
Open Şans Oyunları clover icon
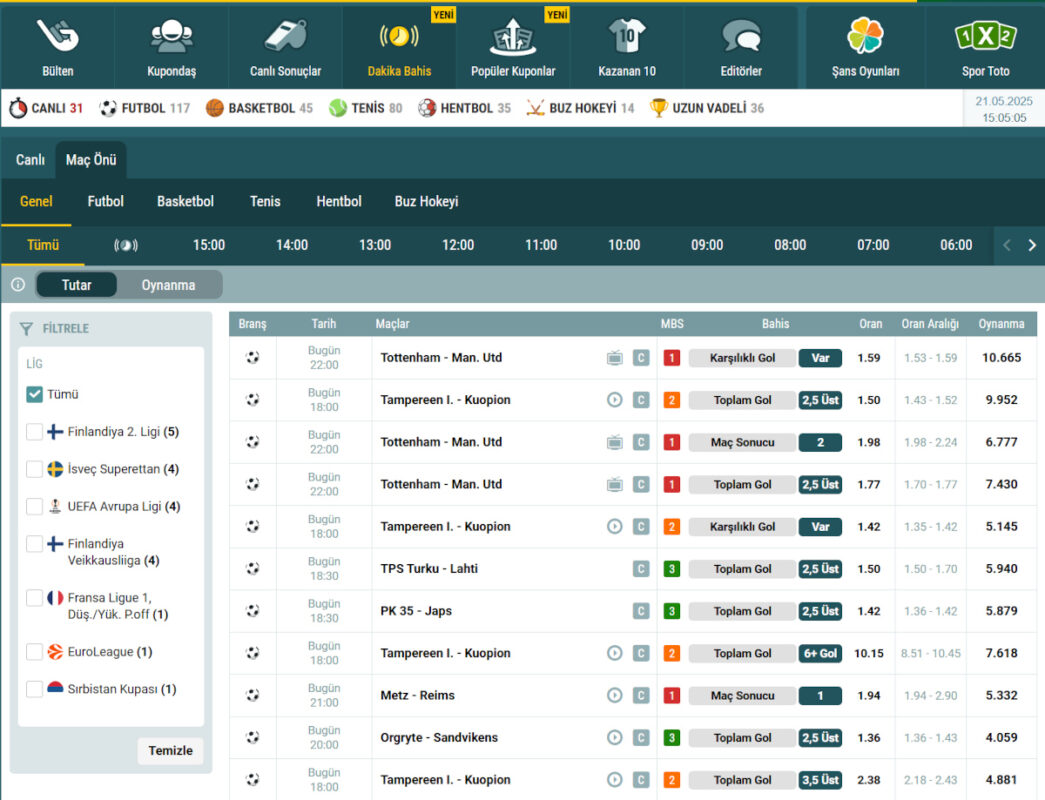[865, 35]
